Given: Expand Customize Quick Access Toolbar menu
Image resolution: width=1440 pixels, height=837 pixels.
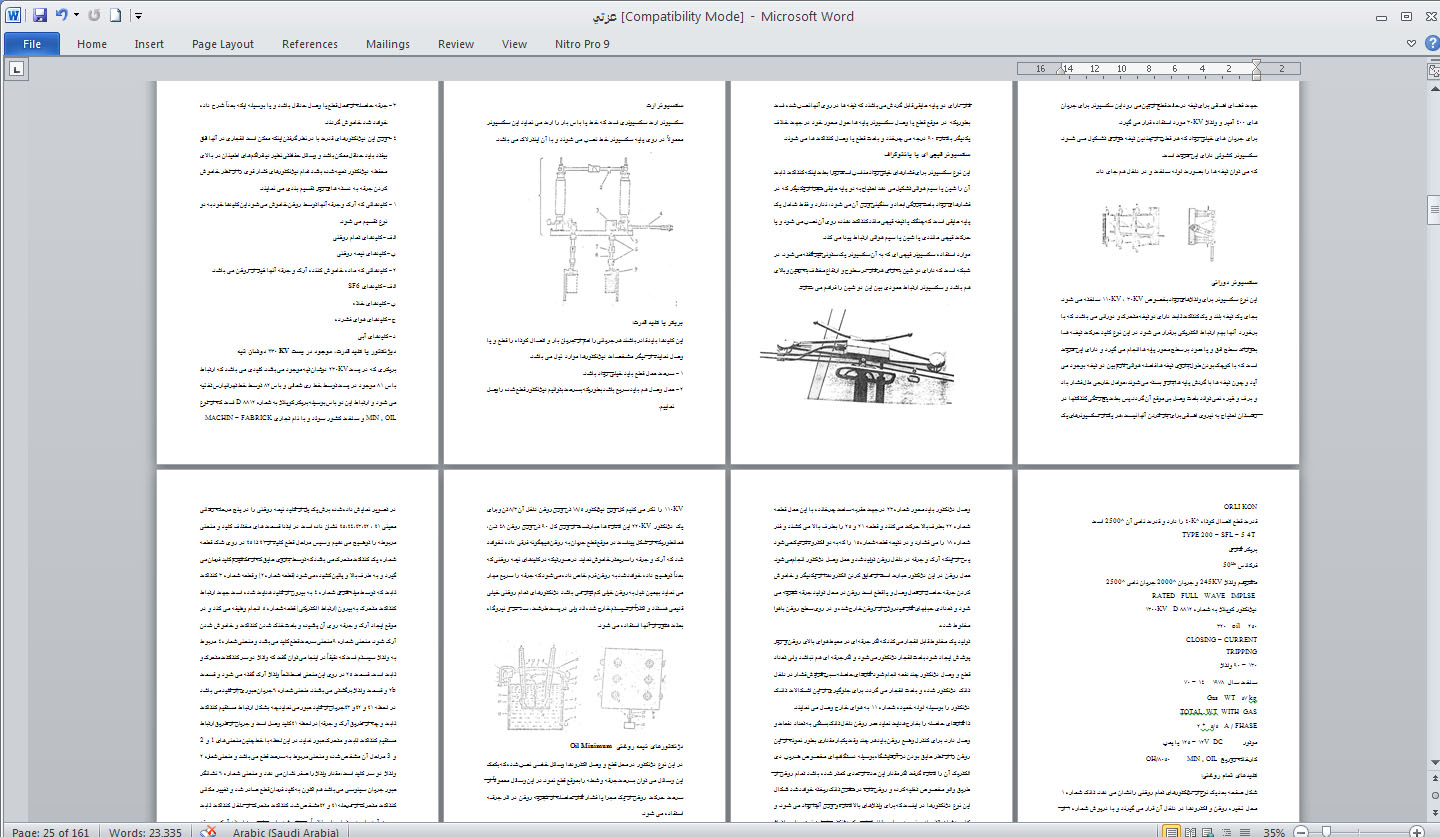Looking at the screenshot, I should (x=138, y=16).
